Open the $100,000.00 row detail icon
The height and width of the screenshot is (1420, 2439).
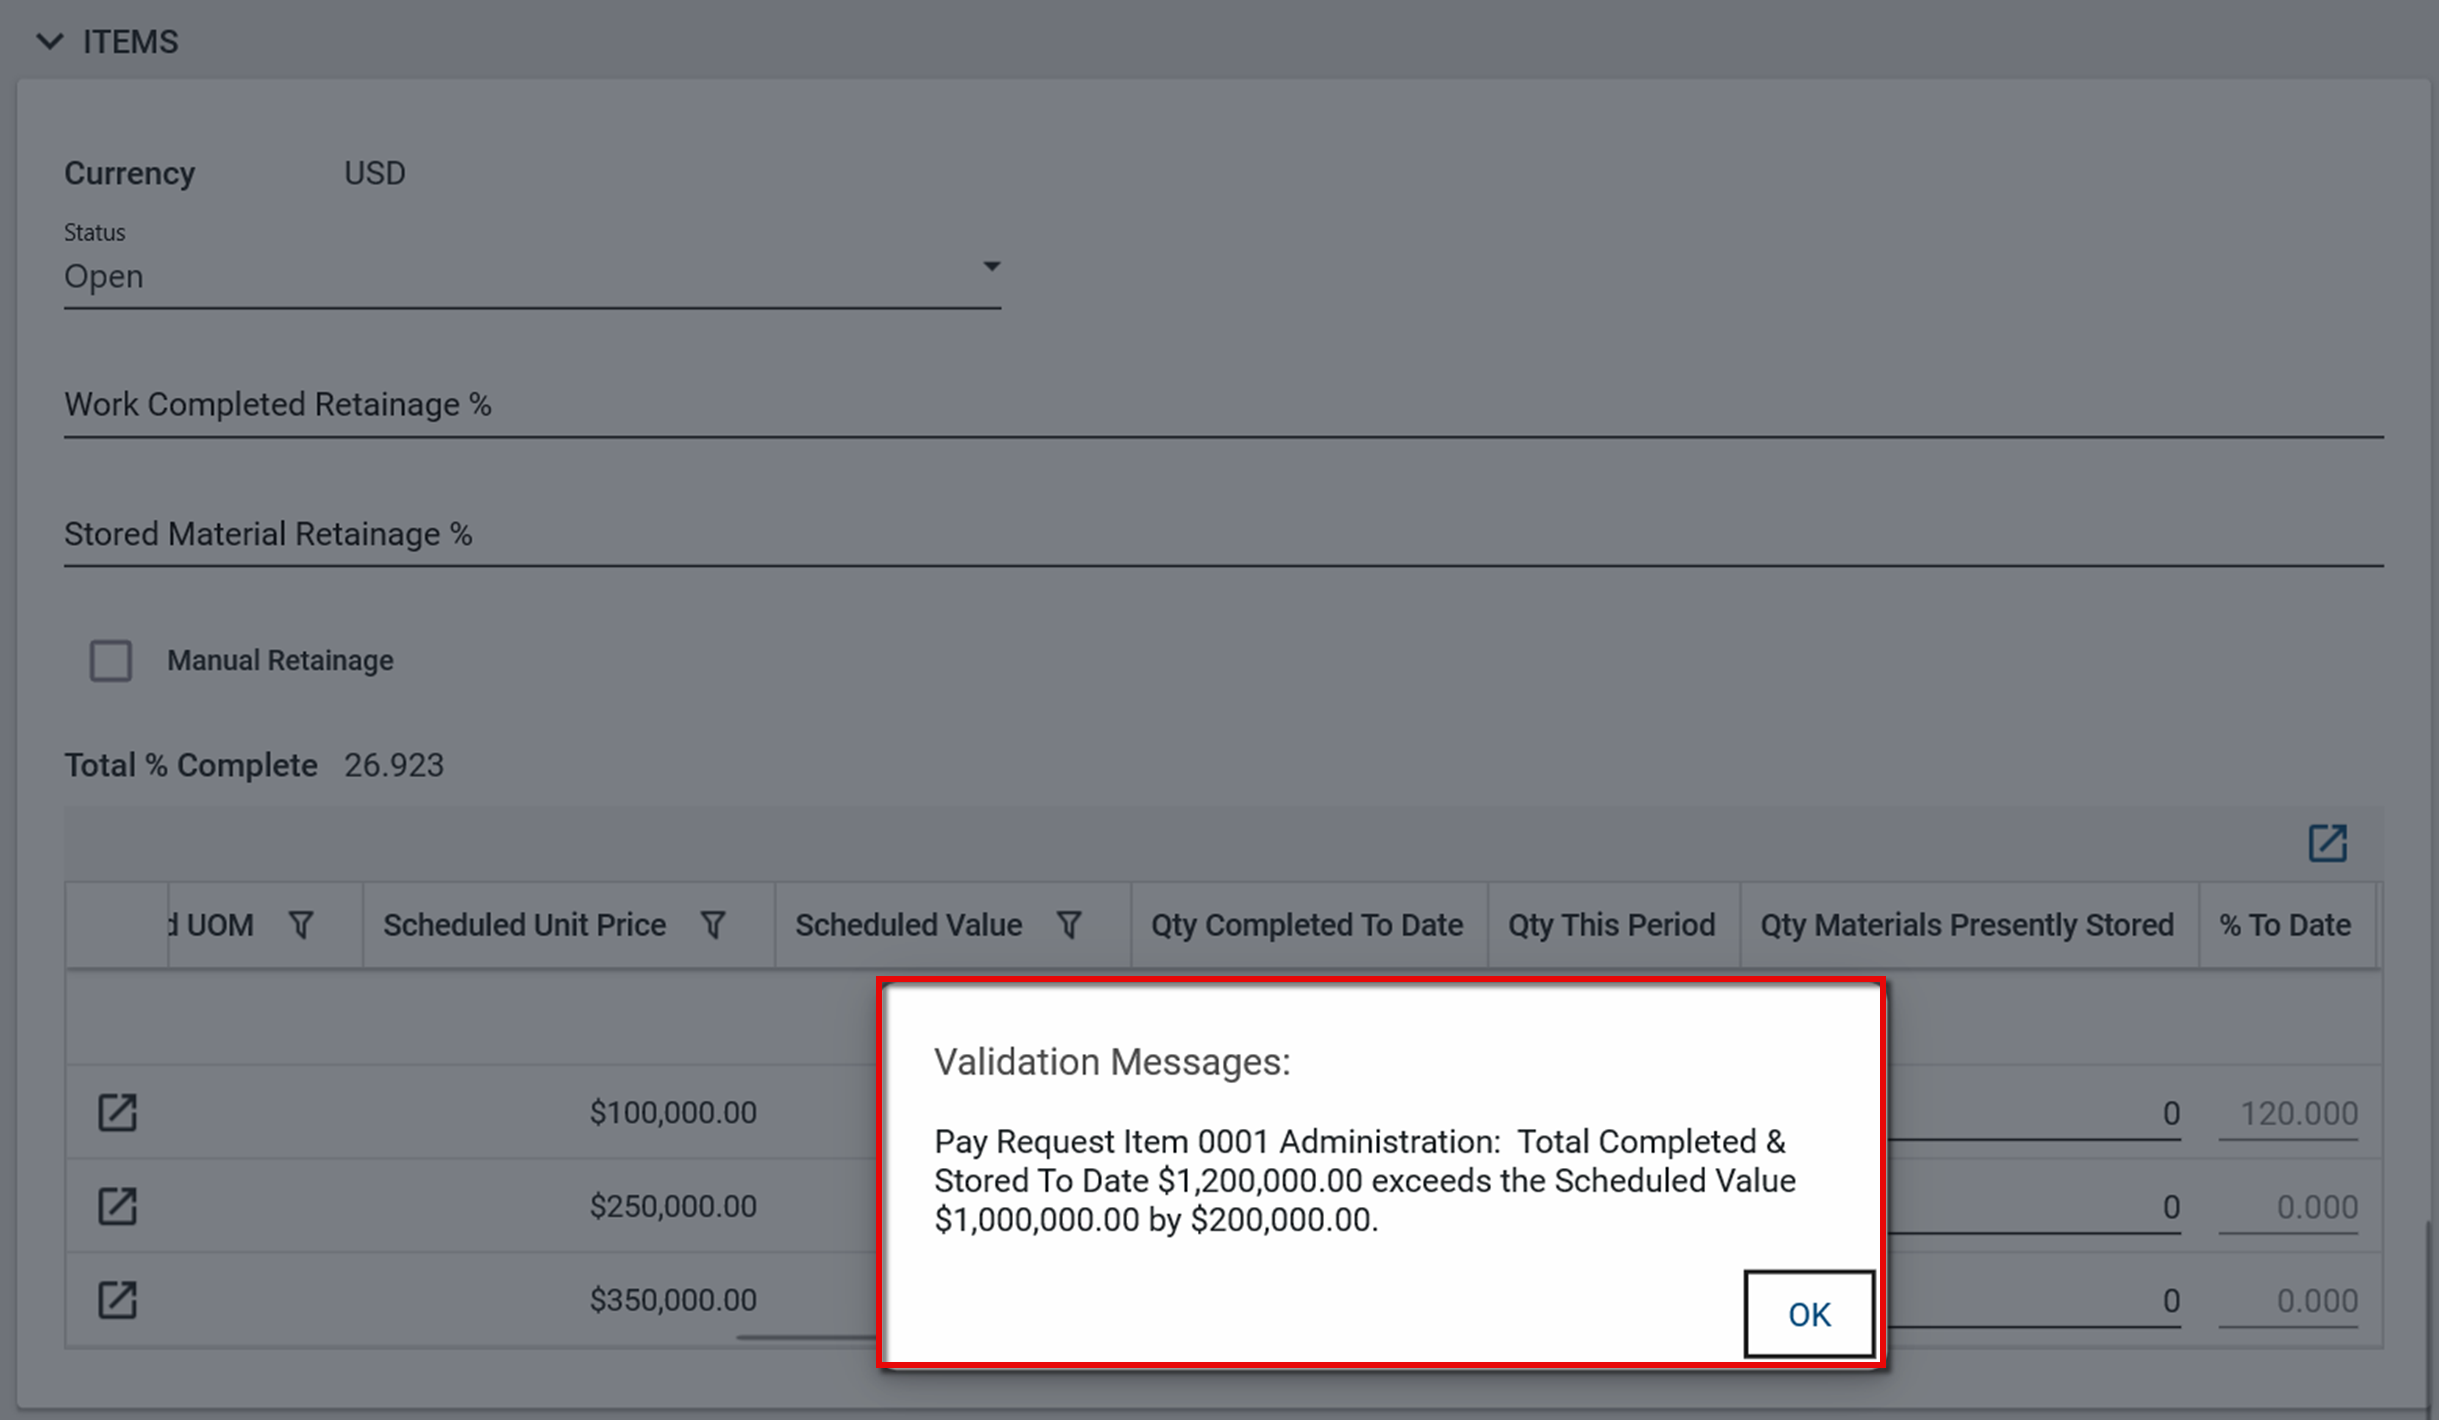(117, 1112)
